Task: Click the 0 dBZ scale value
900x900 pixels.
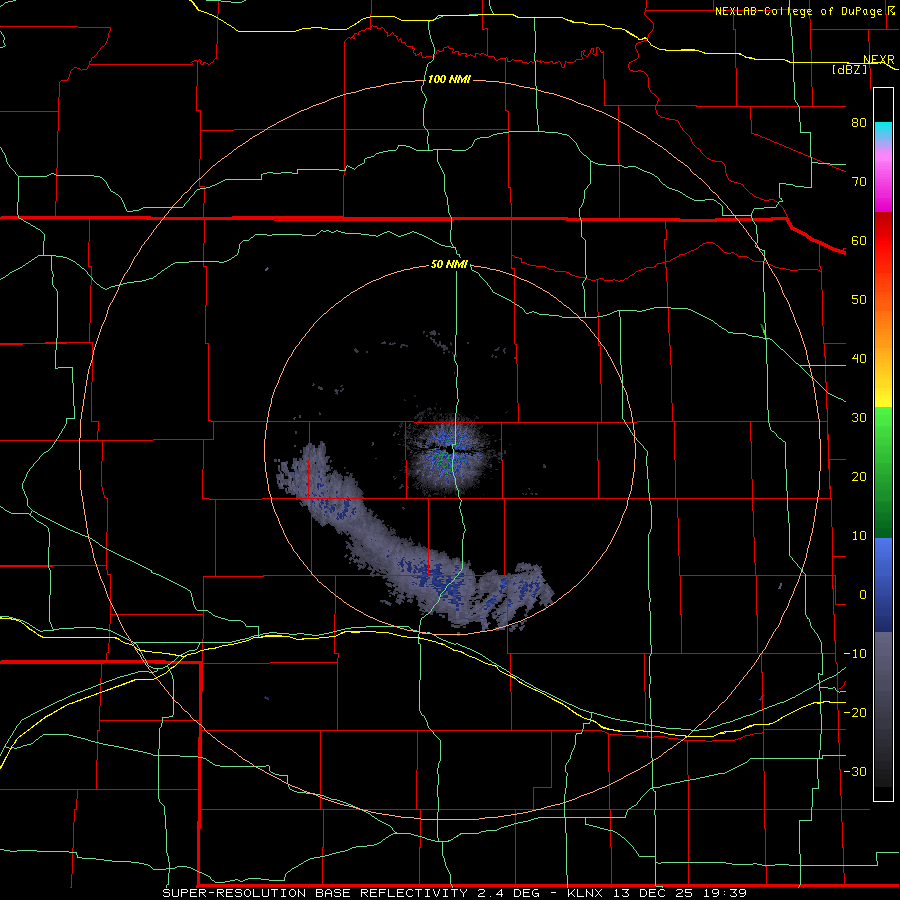Action: point(863,595)
